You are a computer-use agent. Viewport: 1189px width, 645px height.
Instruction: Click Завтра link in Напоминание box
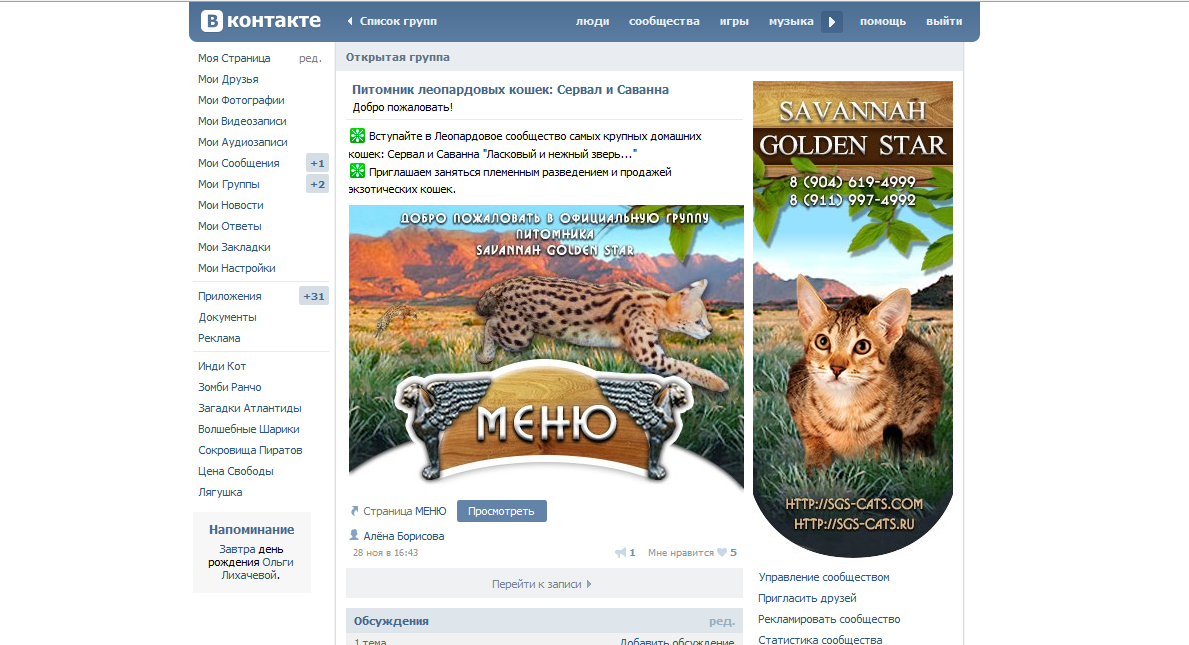pyautogui.click(x=235, y=549)
